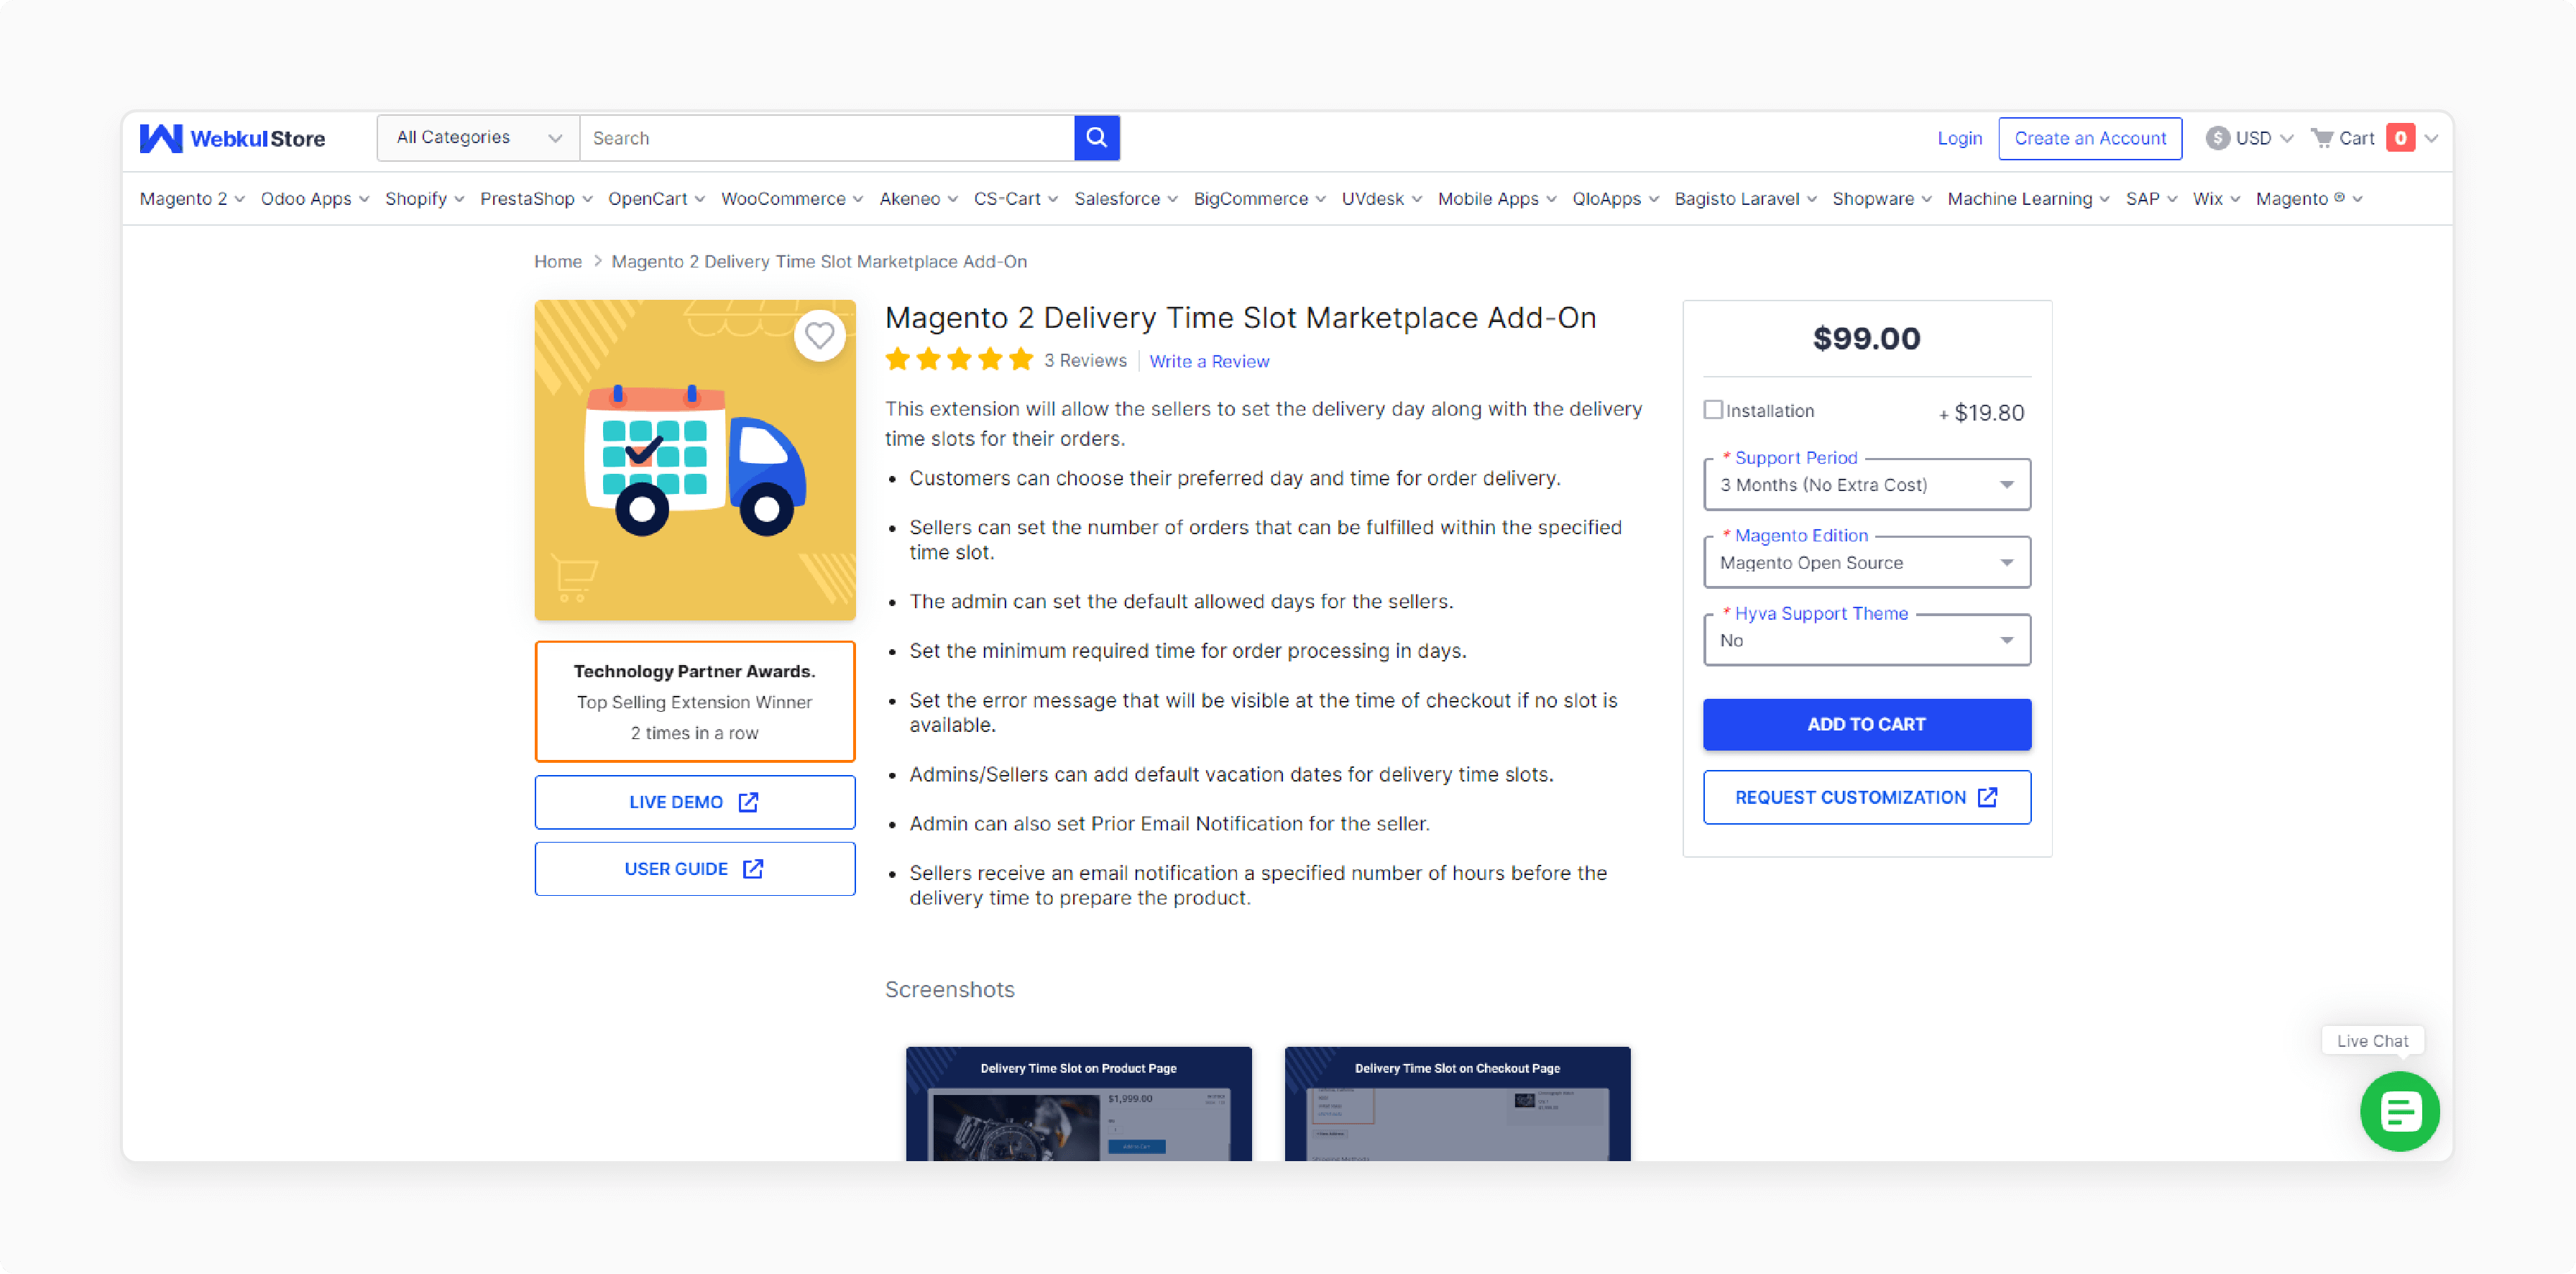The height and width of the screenshot is (1274, 2576).
Task: Open the Shopware menu
Action: tap(1881, 199)
